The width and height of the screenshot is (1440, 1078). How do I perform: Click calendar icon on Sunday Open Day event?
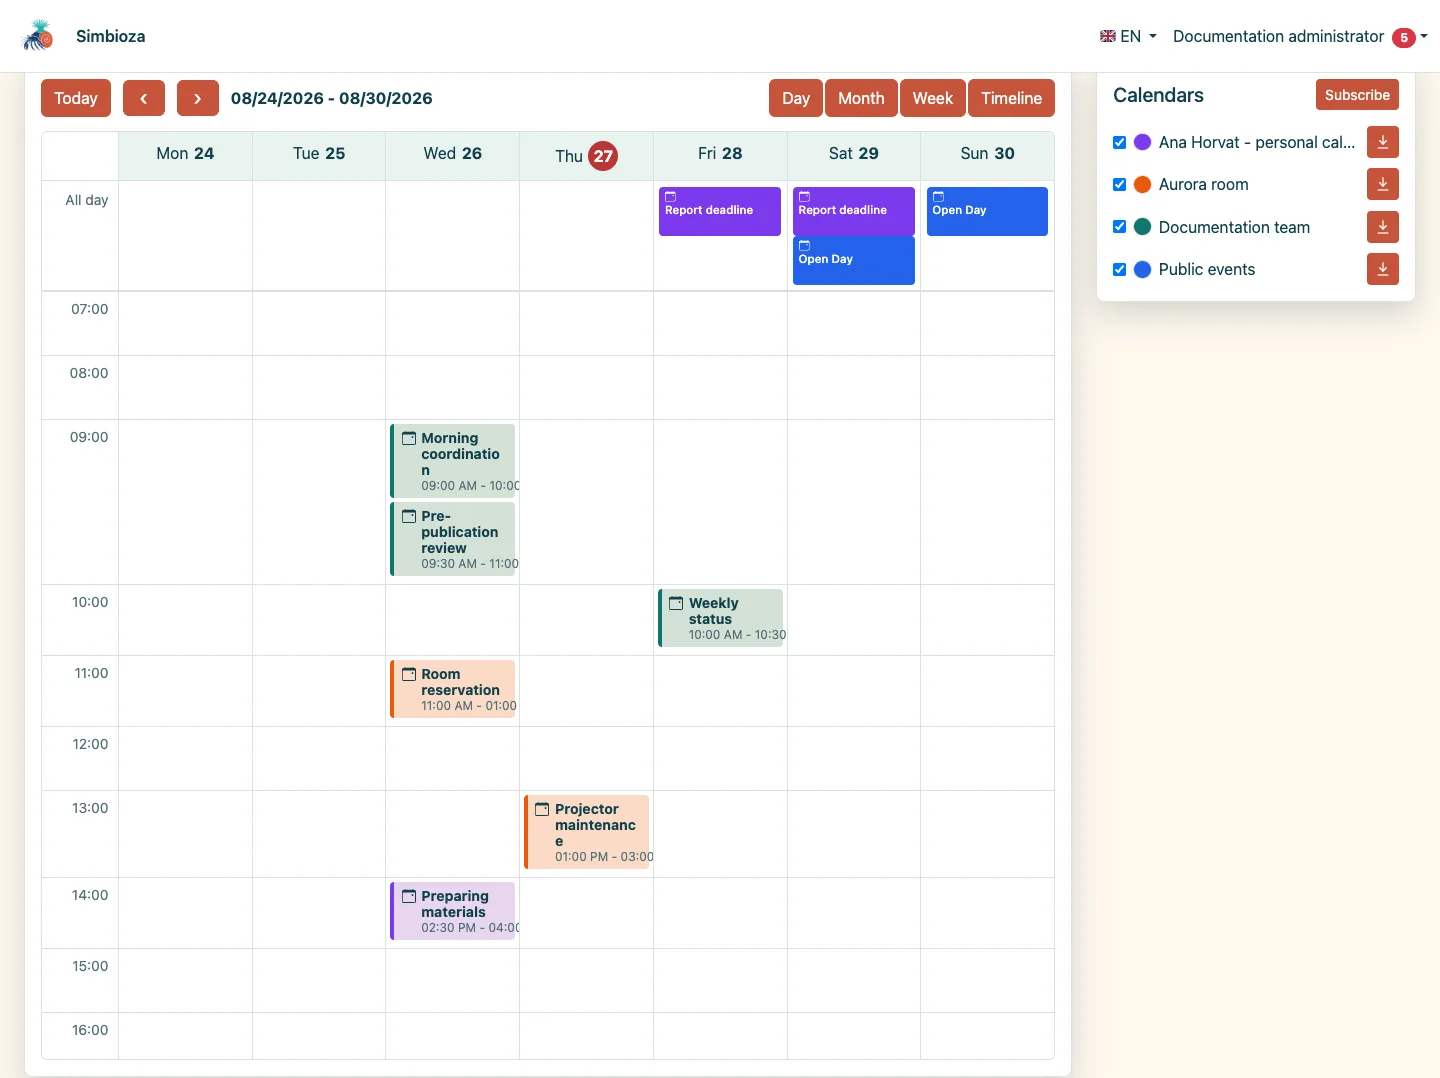click(x=938, y=197)
